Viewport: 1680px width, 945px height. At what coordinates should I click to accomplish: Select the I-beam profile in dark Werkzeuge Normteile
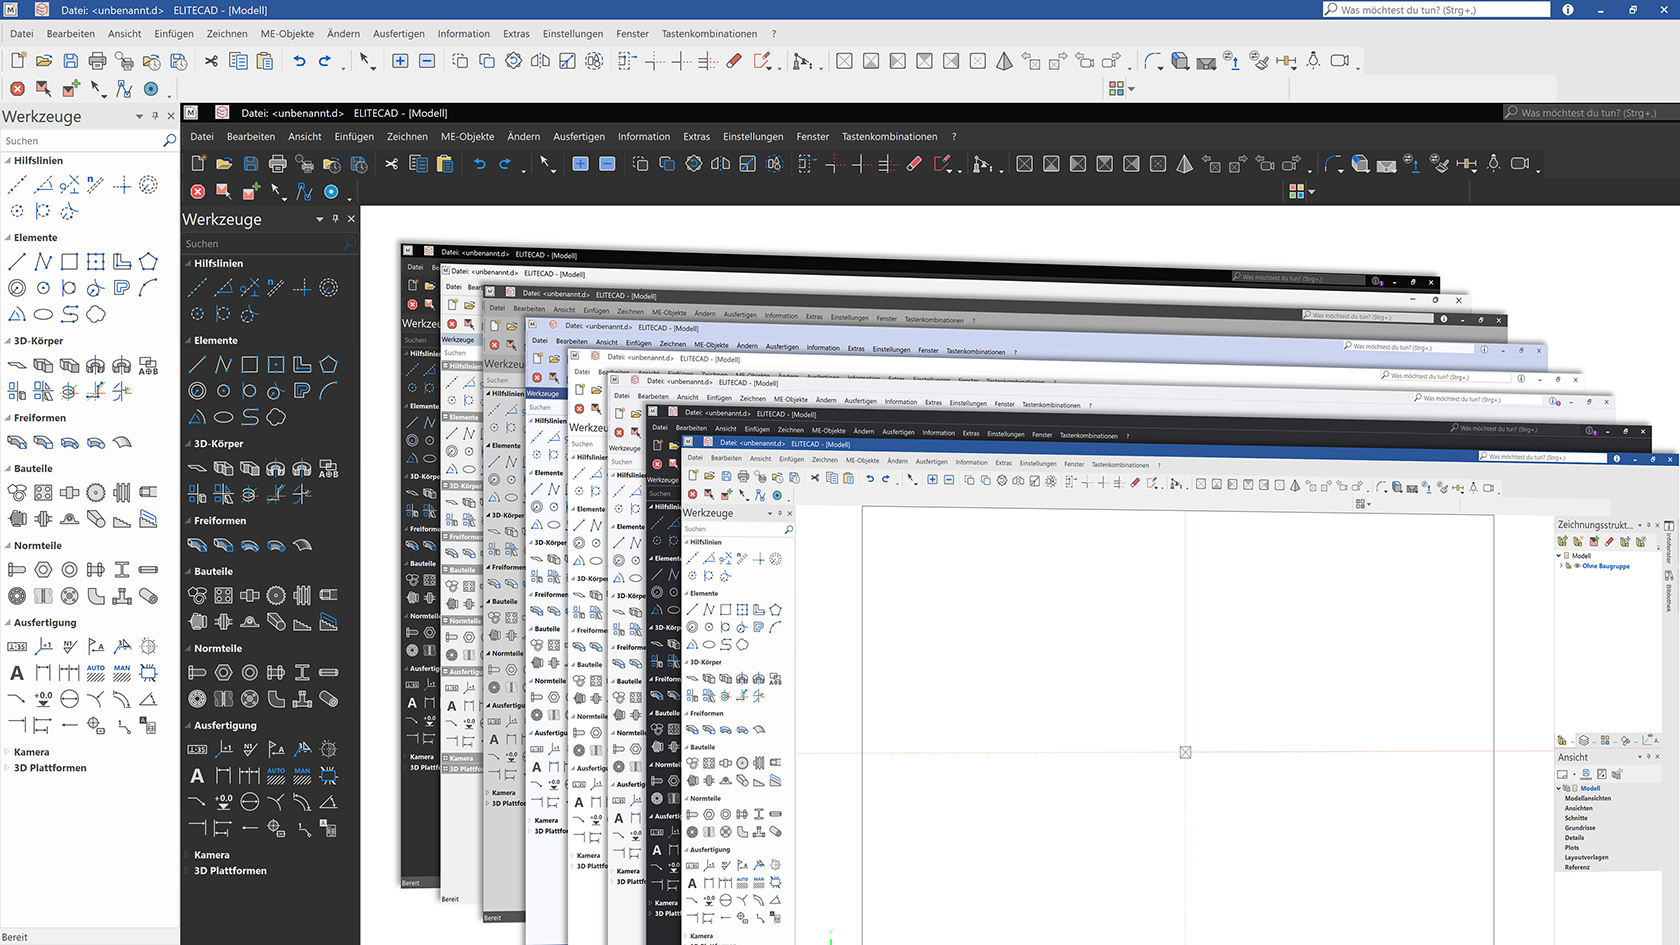coord(302,672)
